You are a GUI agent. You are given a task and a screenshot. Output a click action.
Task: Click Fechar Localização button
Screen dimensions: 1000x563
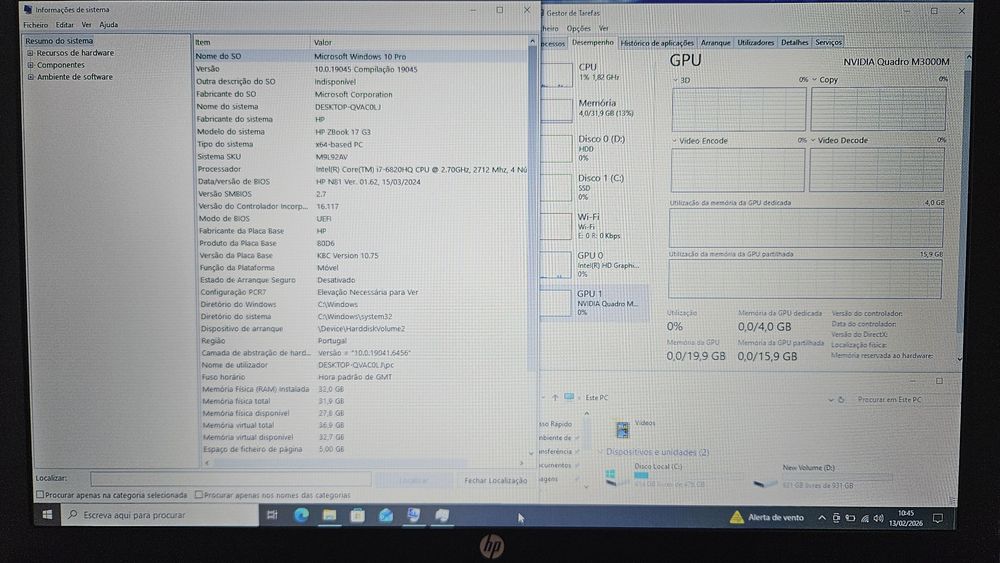tap(496, 480)
